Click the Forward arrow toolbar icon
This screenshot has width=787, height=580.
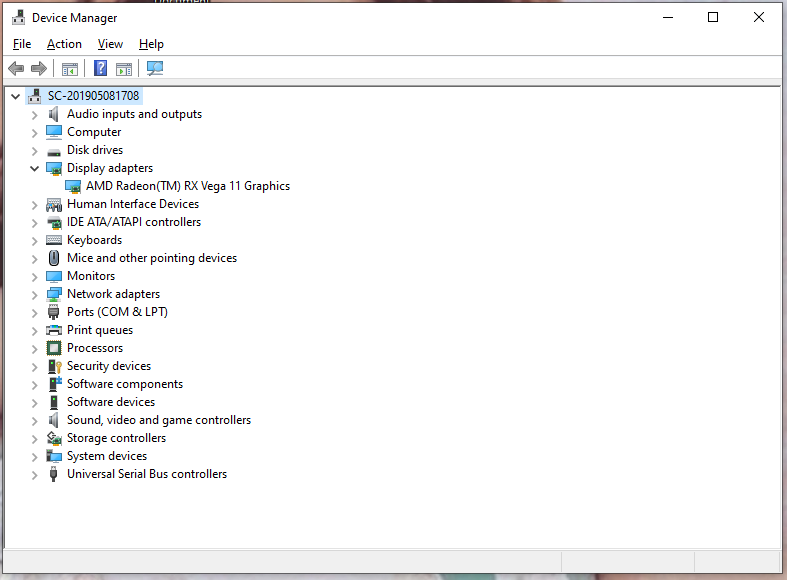pyautogui.click(x=39, y=68)
